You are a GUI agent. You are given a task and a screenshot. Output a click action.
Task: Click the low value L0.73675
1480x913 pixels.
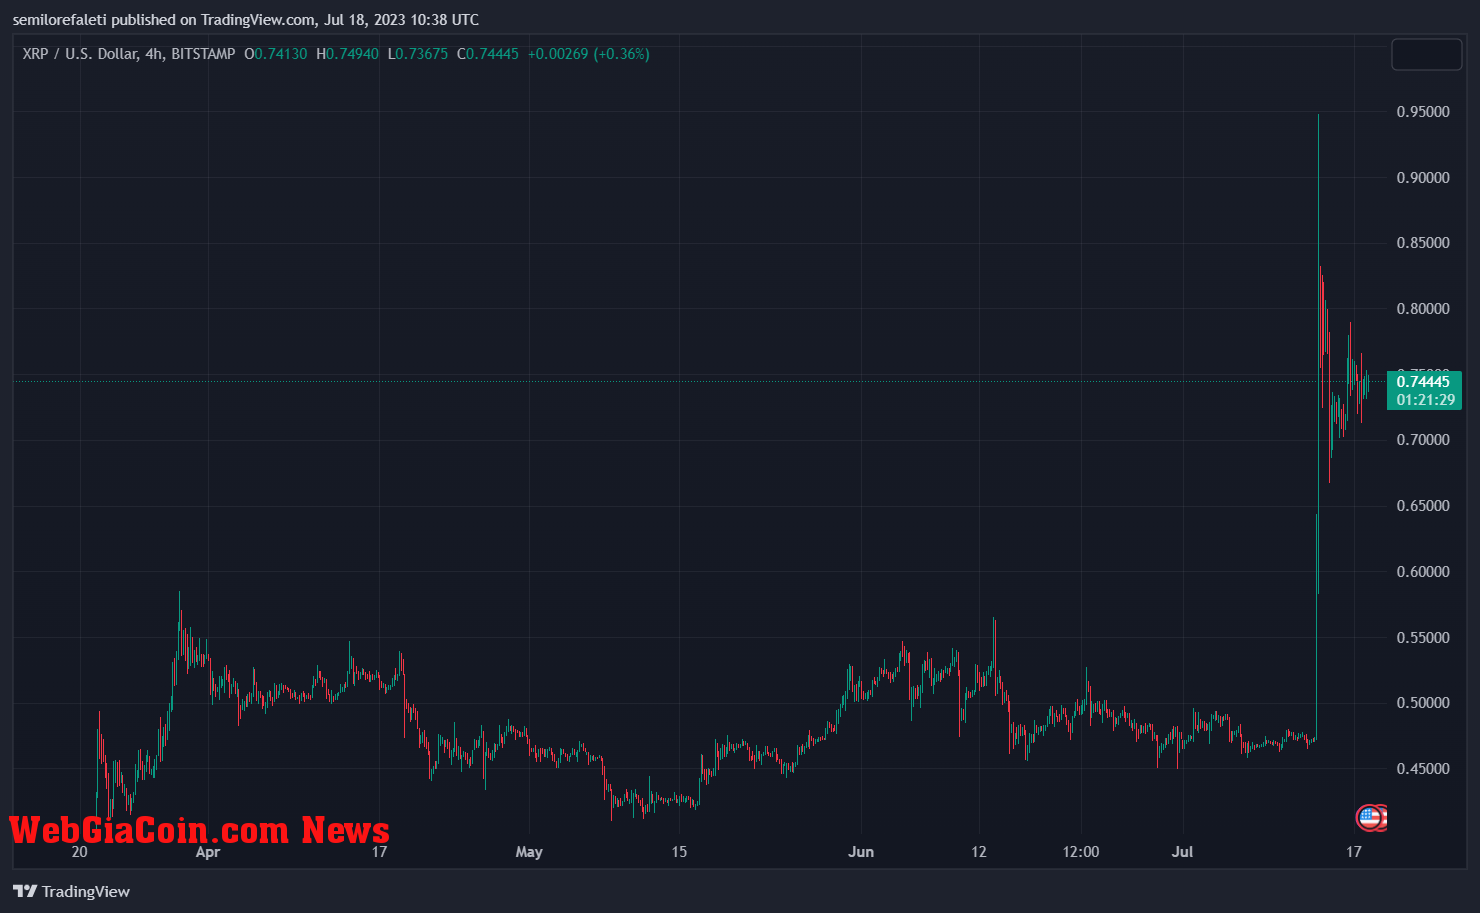click(x=418, y=54)
